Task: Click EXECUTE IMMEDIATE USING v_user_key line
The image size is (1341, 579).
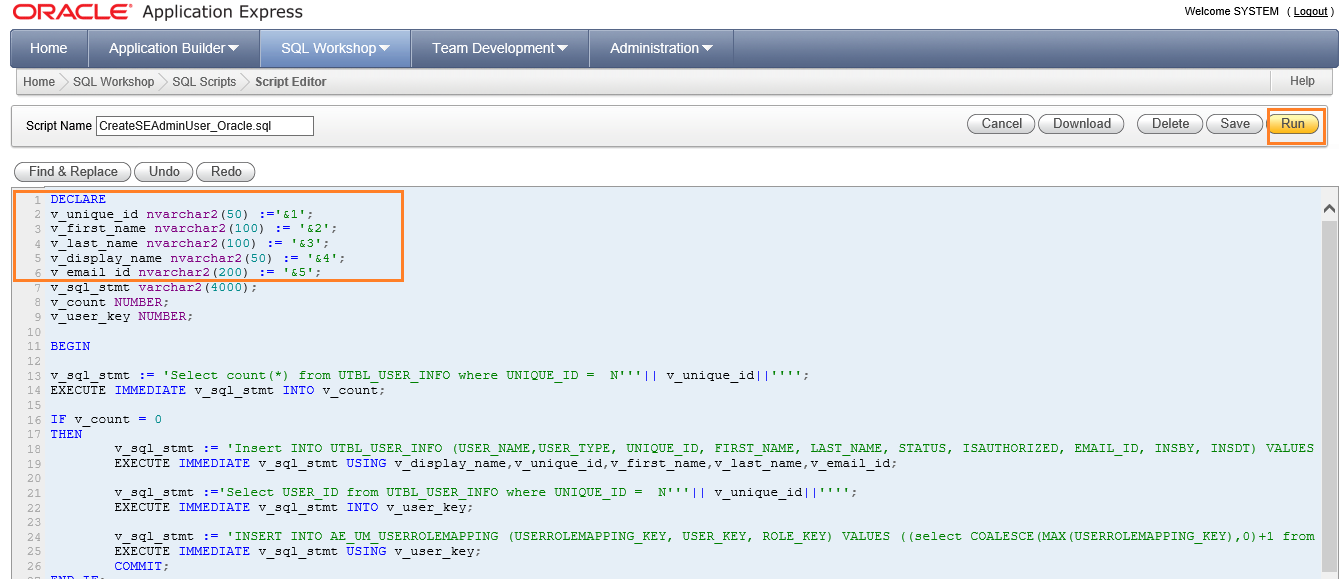Action: (x=298, y=551)
